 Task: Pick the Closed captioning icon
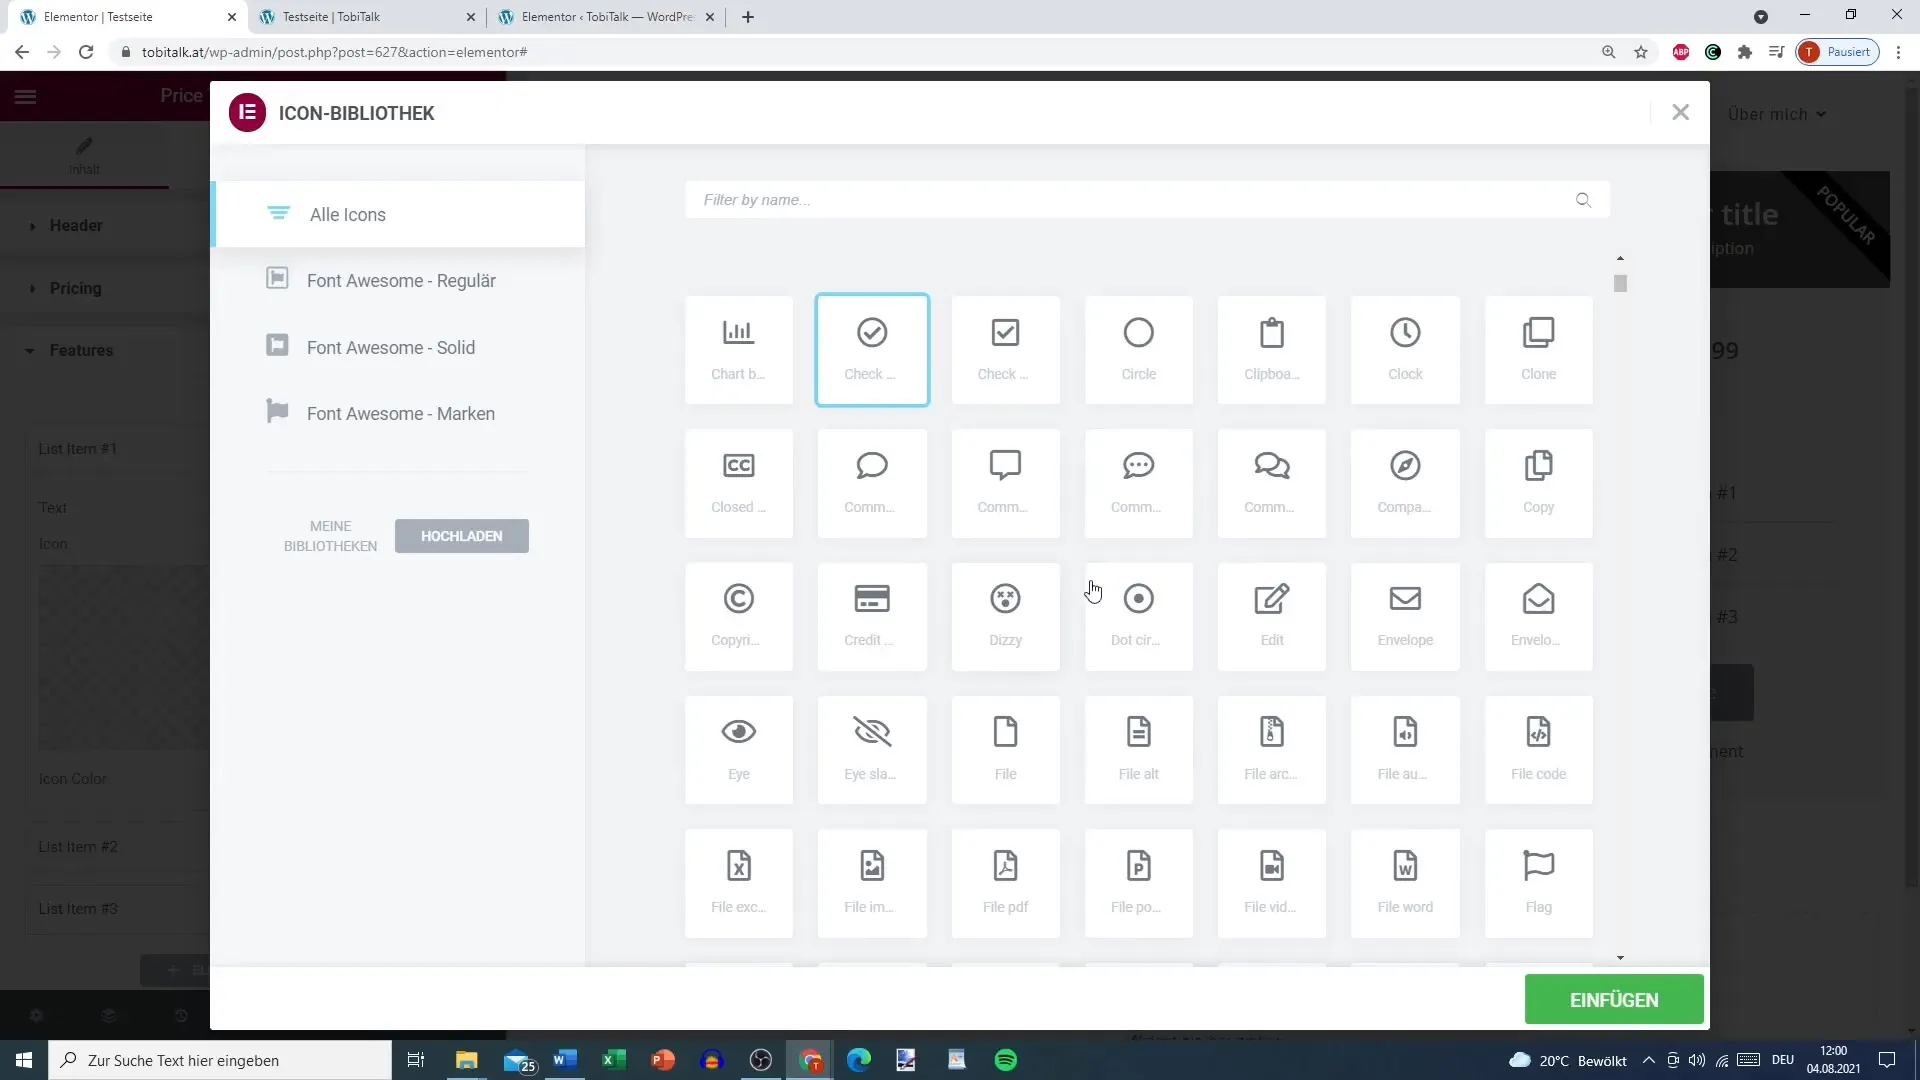[739, 483]
